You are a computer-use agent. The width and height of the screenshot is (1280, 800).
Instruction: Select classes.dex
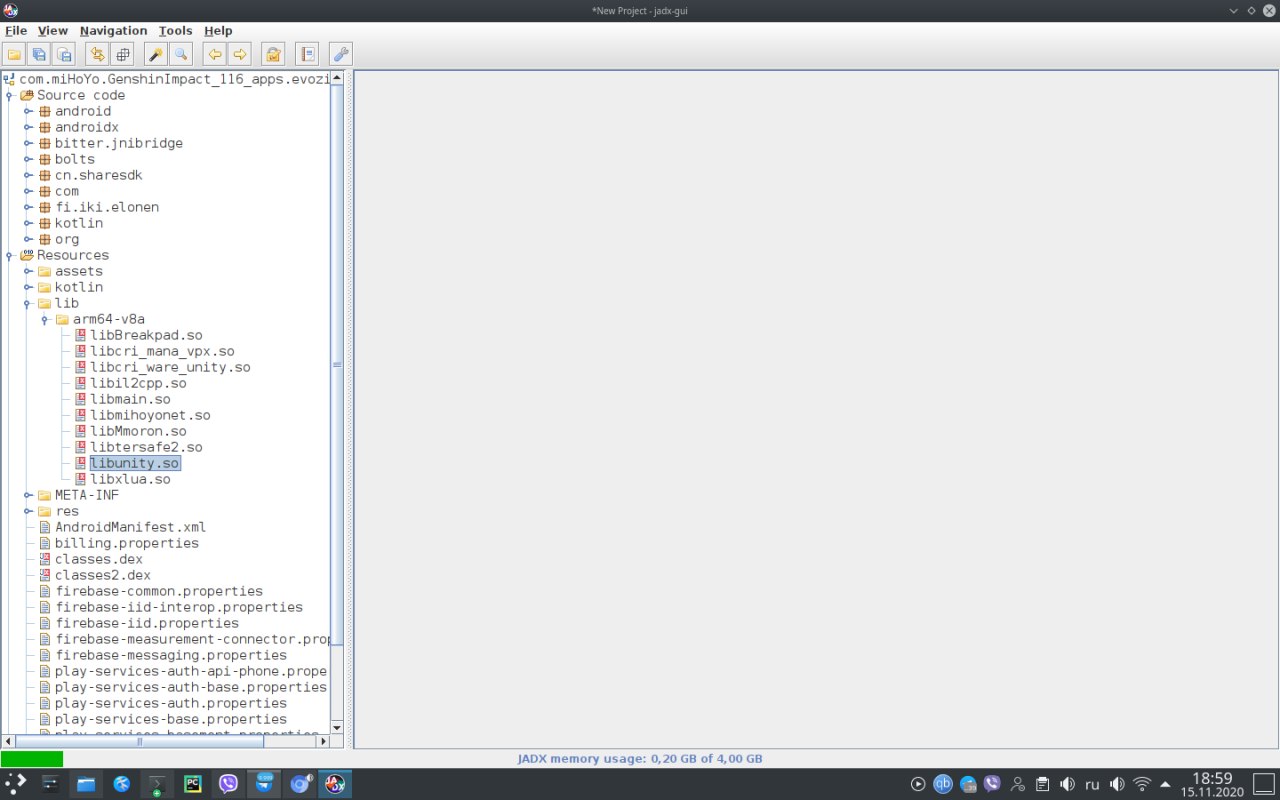99,559
